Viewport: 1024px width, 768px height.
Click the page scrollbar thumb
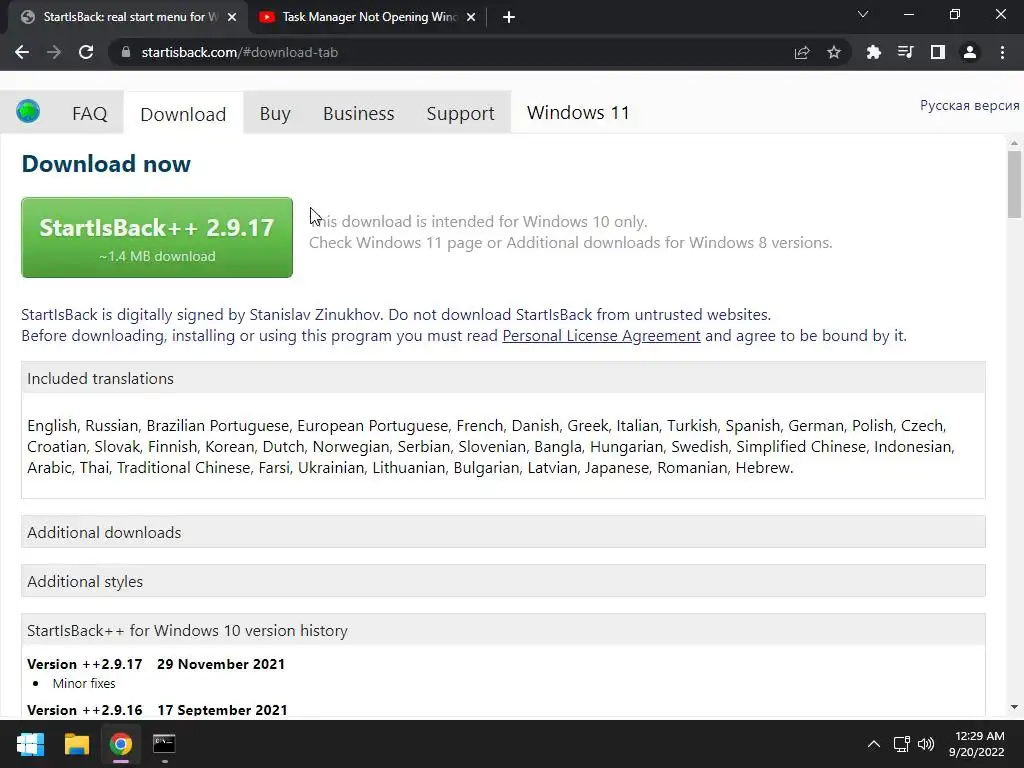(x=1014, y=184)
